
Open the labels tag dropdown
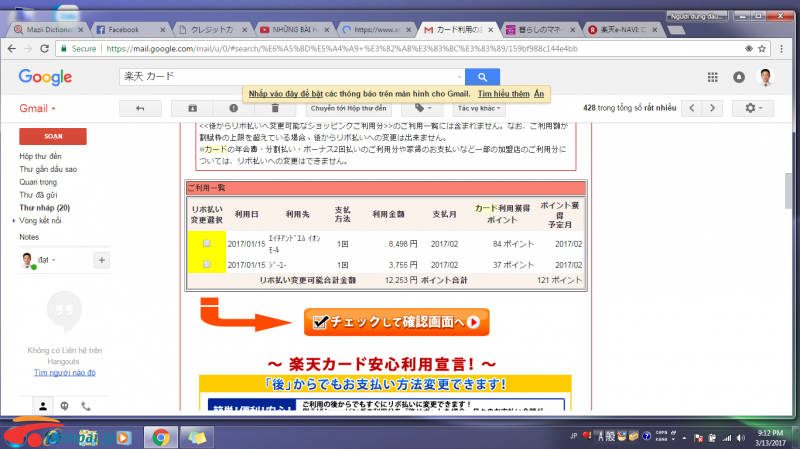point(423,108)
